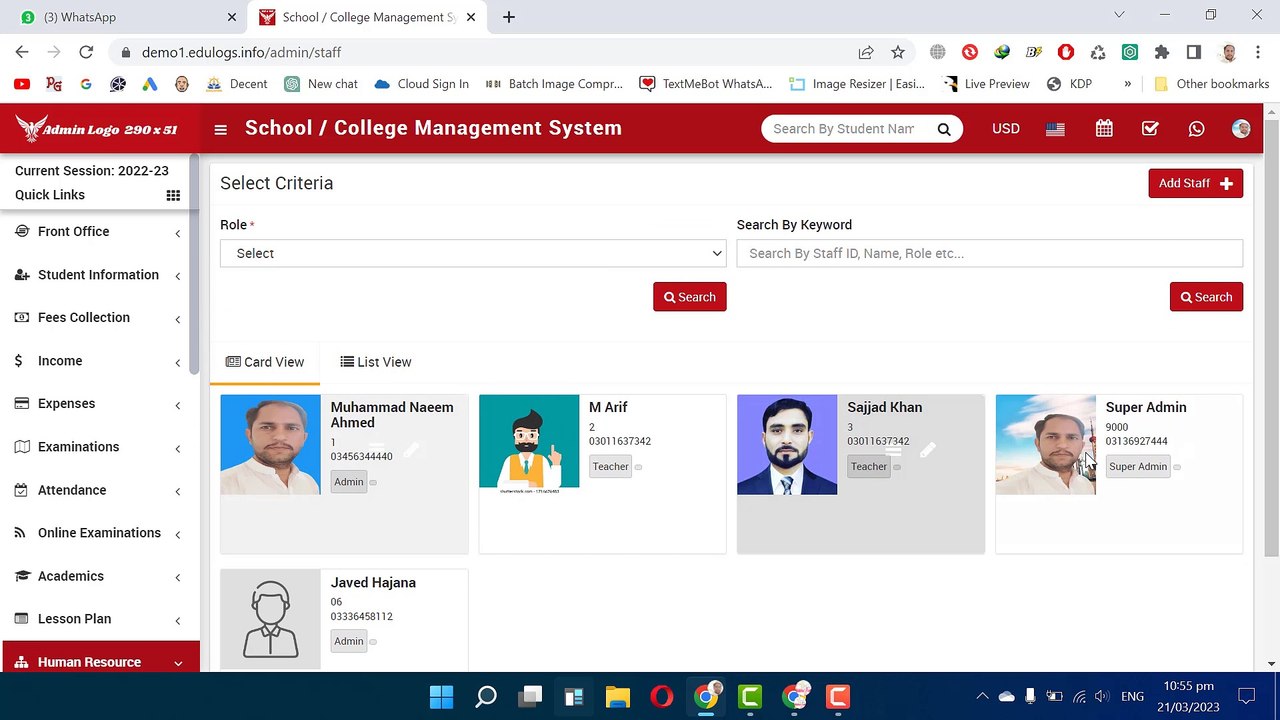Open a new browser tab
The height and width of the screenshot is (720, 1280).
click(508, 17)
